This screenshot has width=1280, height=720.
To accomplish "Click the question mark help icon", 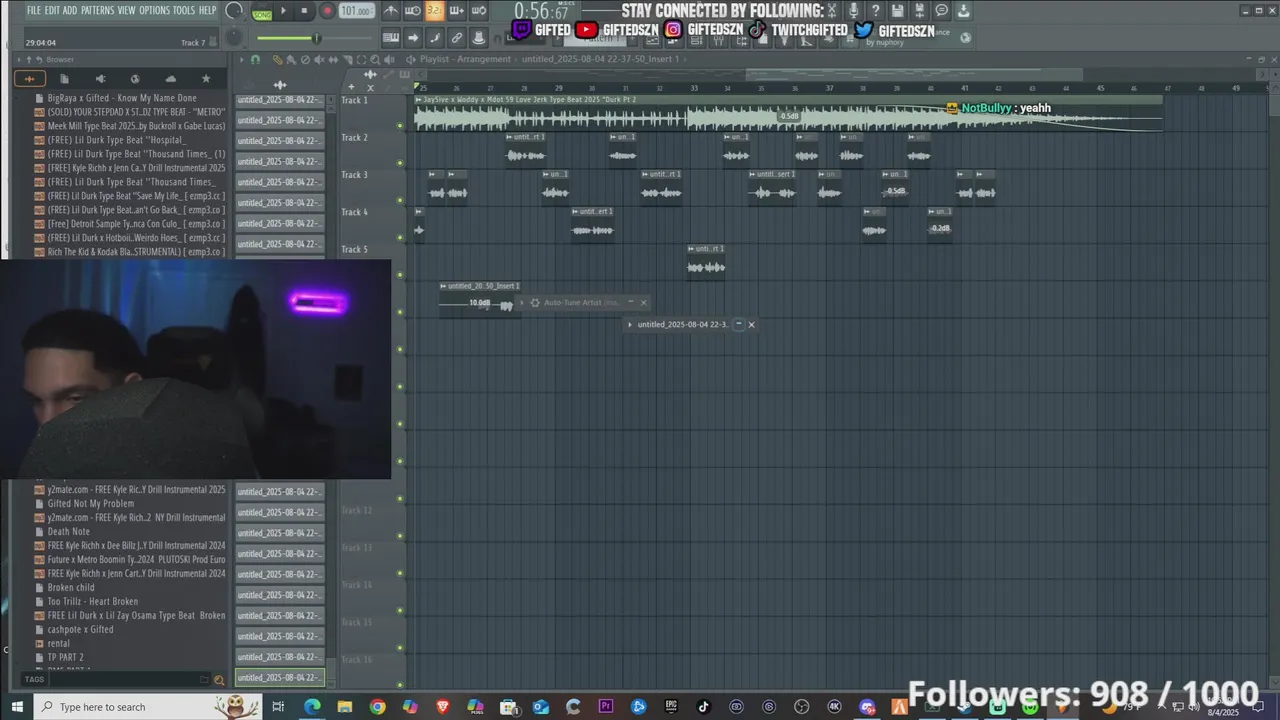I will pyautogui.click(x=875, y=11).
